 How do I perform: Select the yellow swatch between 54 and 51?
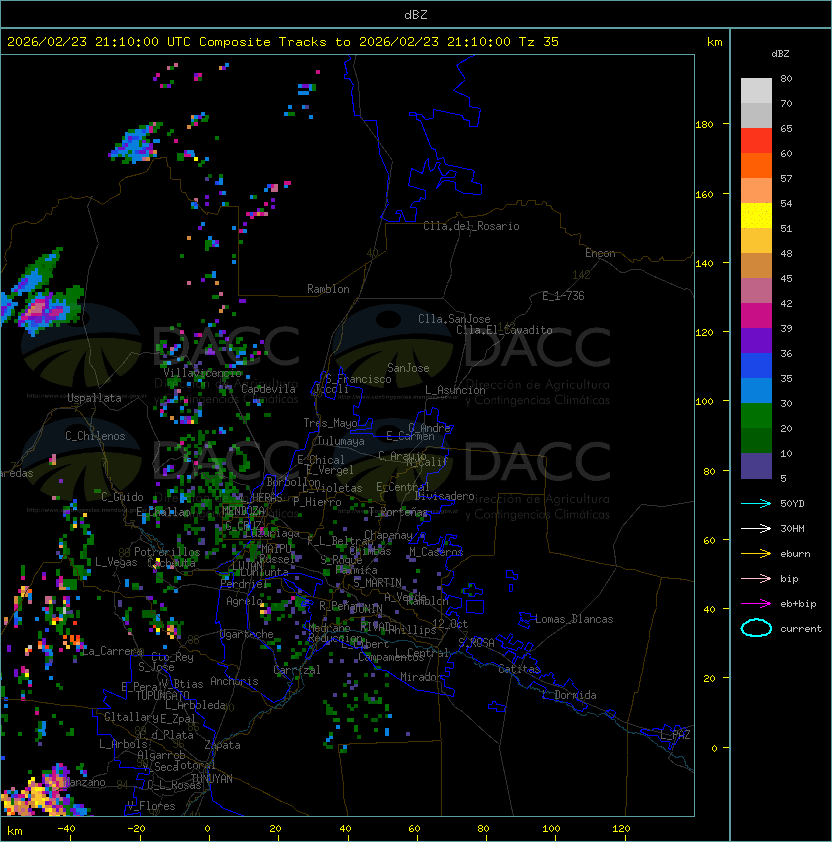point(756,216)
